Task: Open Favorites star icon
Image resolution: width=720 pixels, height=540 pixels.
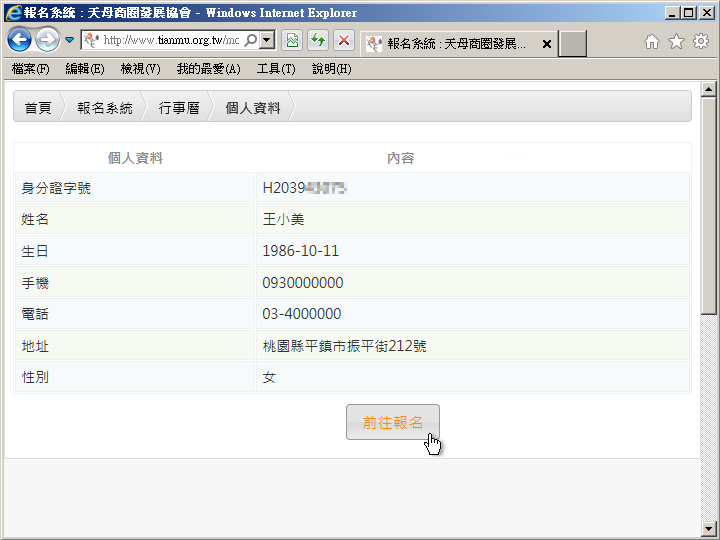Action: [676, 41]
